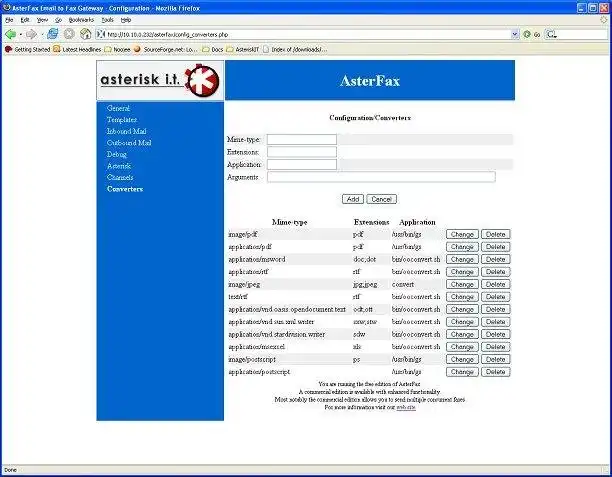
Task: Open the Edit menu
Action: (25, 20)
